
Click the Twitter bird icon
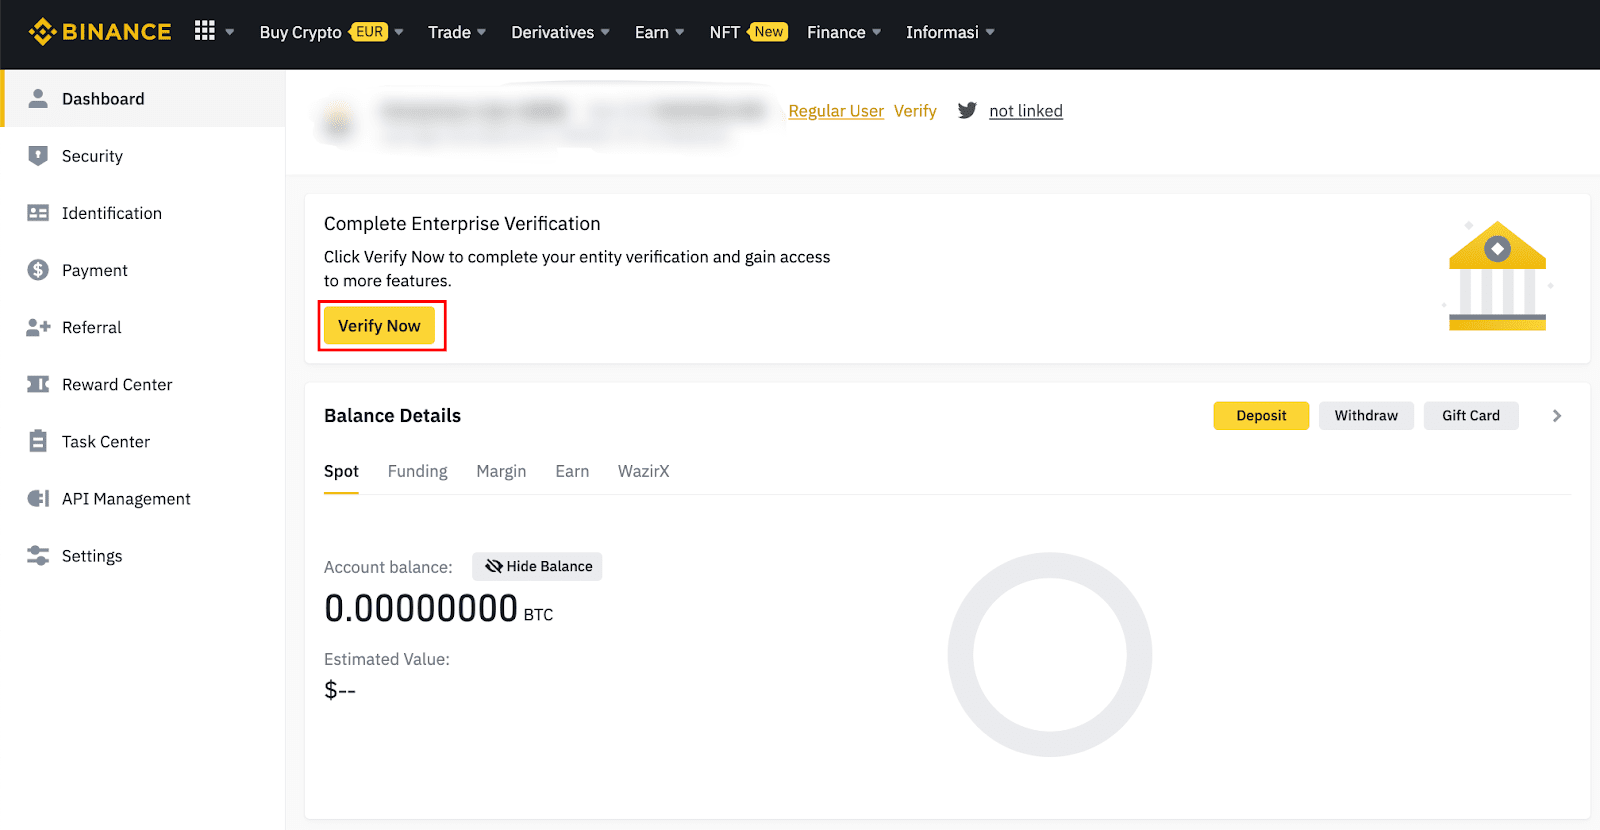(967, 111)
